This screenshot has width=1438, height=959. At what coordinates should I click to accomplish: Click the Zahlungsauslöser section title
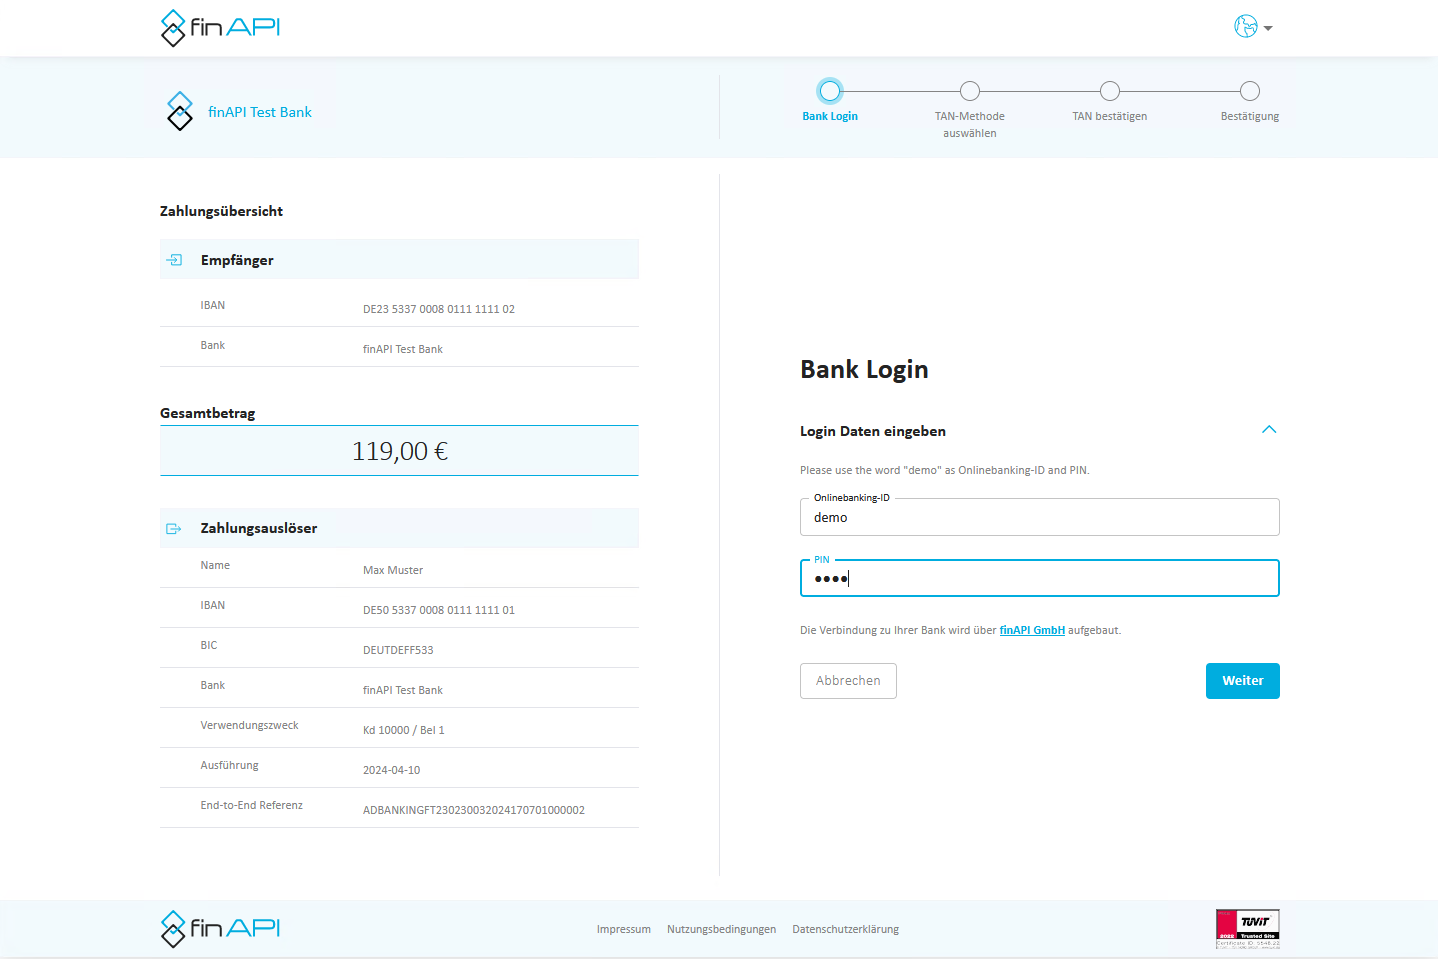259,528
